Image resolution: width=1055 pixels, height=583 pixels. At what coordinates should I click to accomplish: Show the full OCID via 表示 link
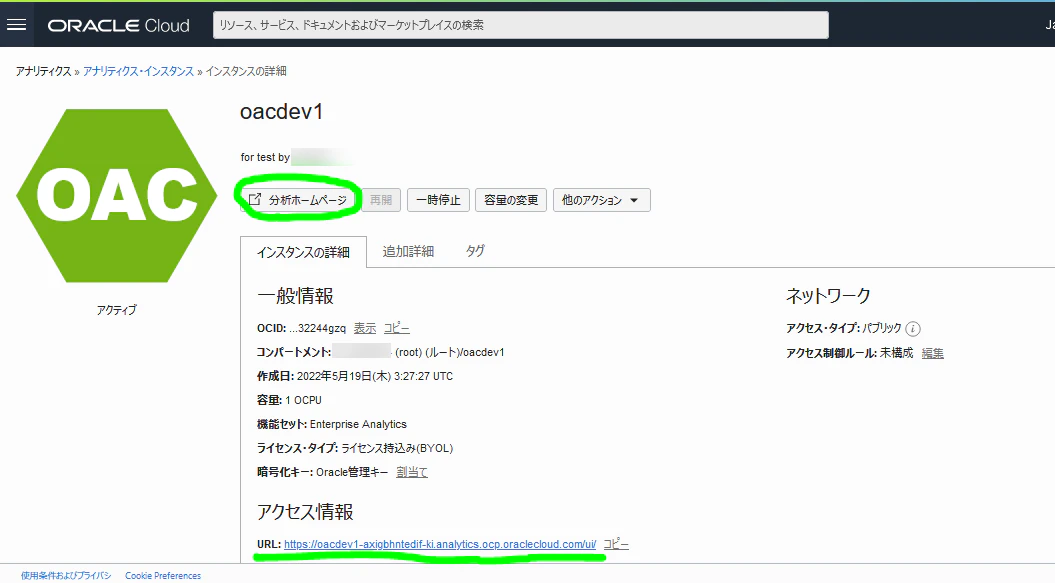click(x=365, y=328)
